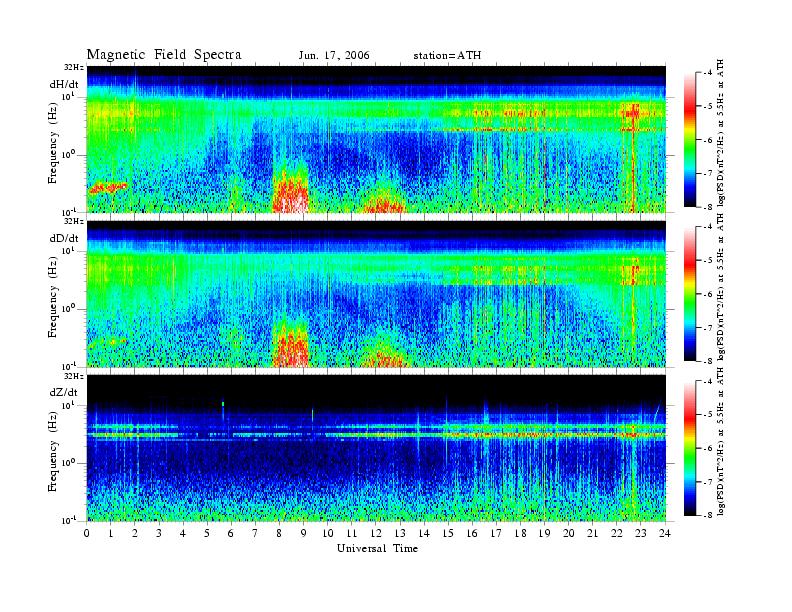The image size is (792, 612).
Task: Click the "23" hour tick label
Action: click(641, 533)
